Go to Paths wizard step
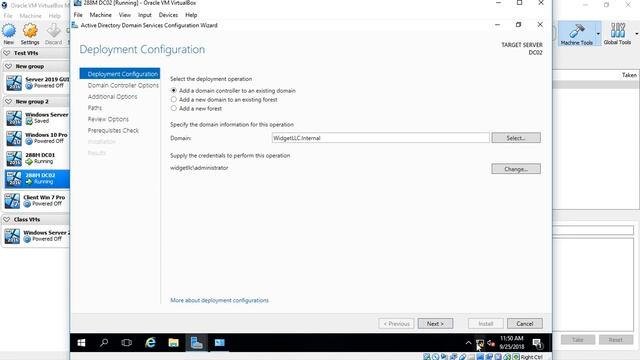Screen dimensions: 640x360 click(x=95, y=108)
